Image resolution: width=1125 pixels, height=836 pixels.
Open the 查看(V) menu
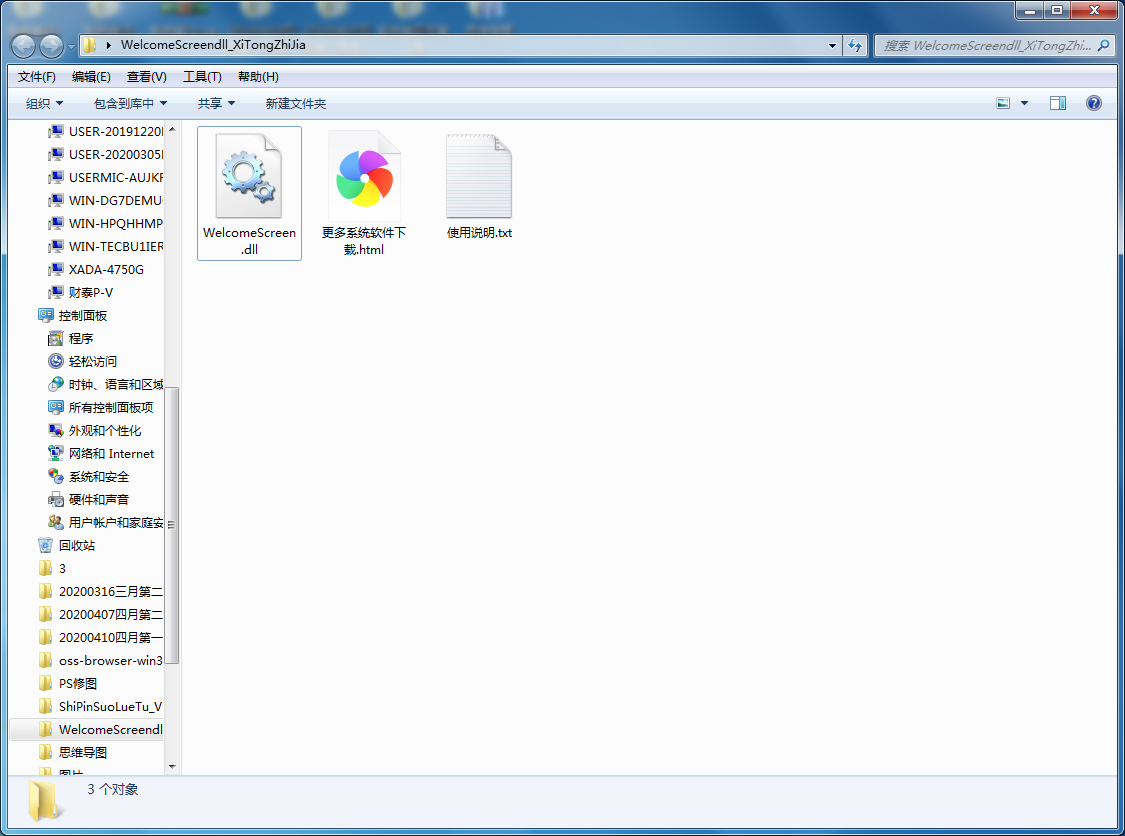click(x=146, y=77)
